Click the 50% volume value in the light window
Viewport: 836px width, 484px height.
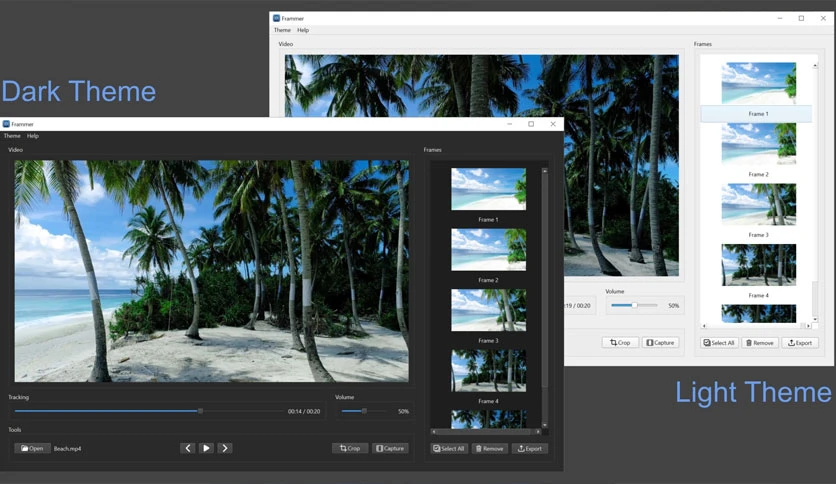(x=674, y=306)
